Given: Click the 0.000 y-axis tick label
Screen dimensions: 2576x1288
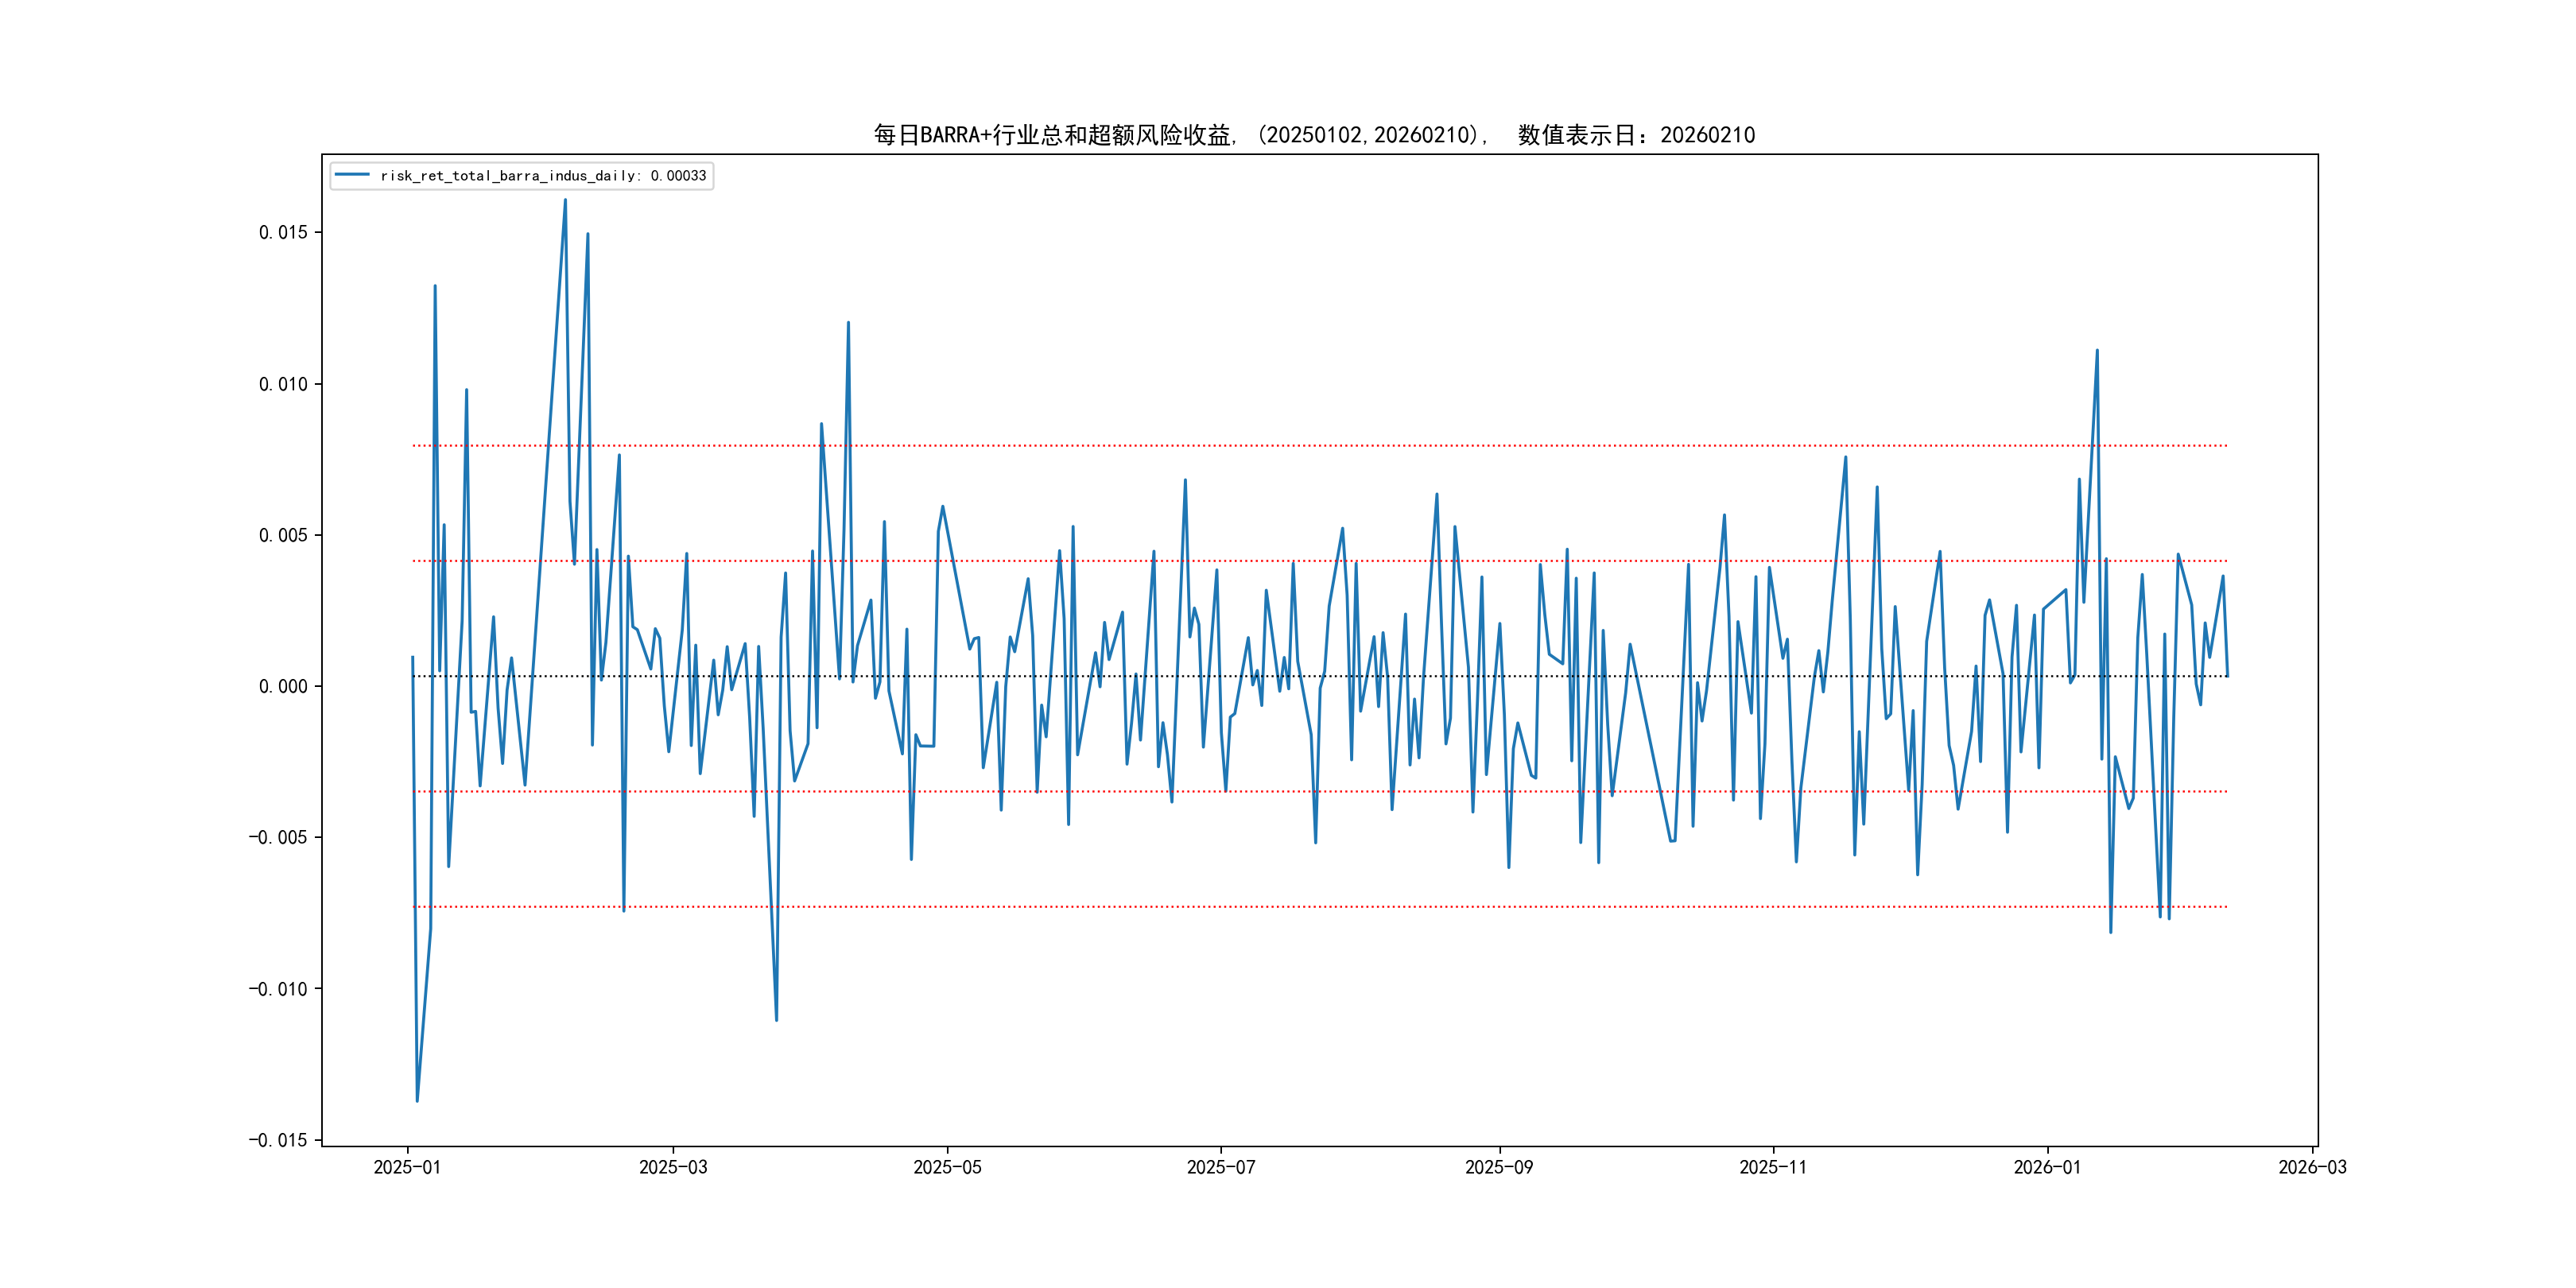Looking at the screenshot, I should [x=283, y=686].
